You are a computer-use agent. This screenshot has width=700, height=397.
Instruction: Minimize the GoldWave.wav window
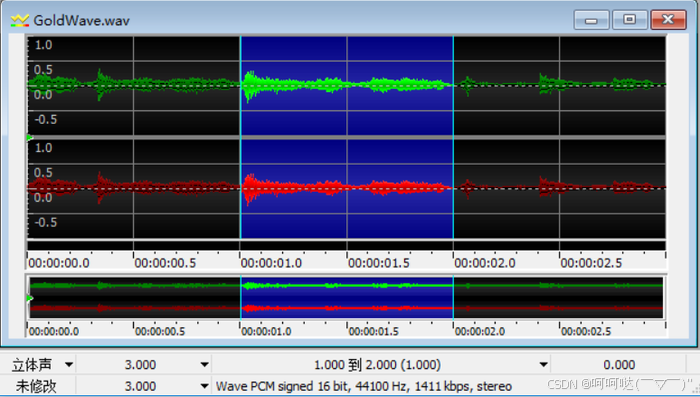pos(591,20)
